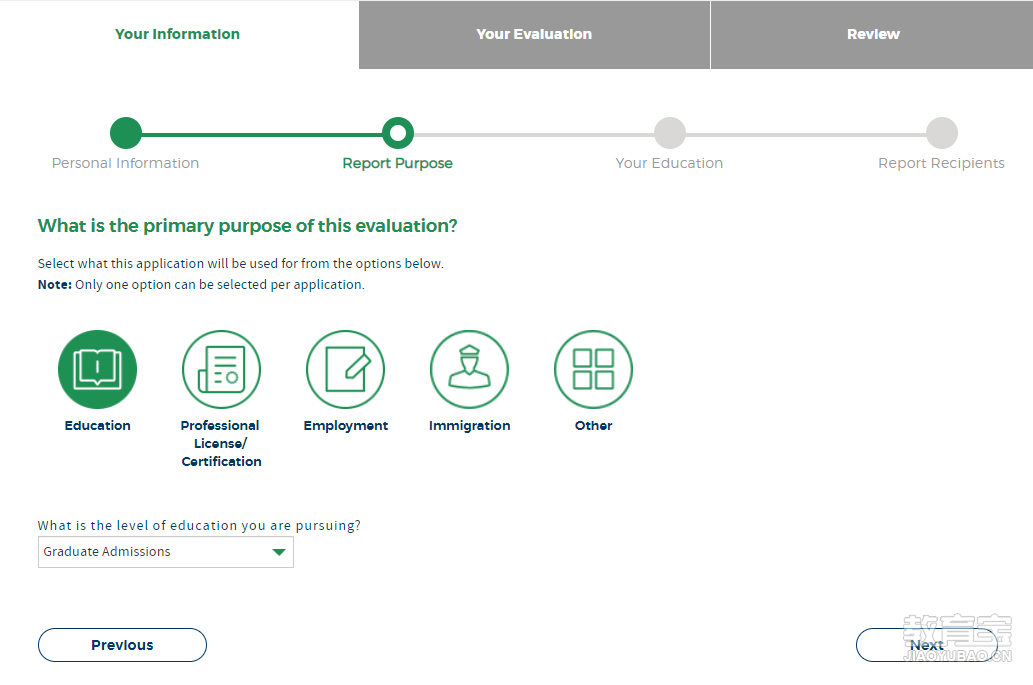Screen dimensions: 1033x685
Task: Click the Employment label text
Action: coord(346,425)
